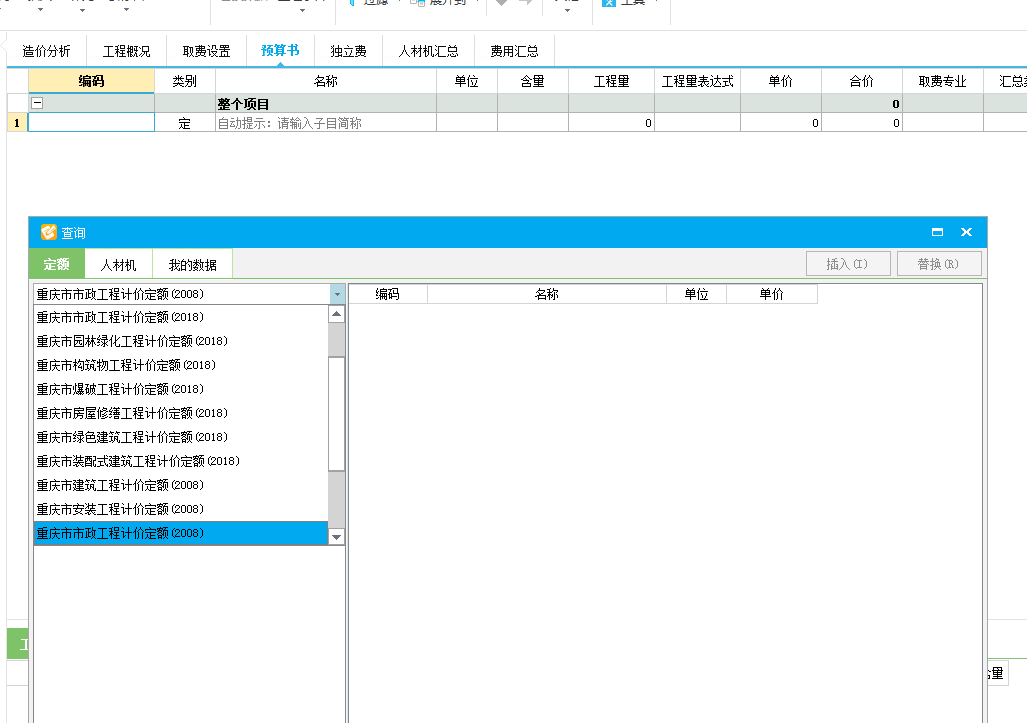Screen dimensions: 1027x723
Task: Pick 重庆市构筑物工程计价定额(2018)
Action: (181, 365)
